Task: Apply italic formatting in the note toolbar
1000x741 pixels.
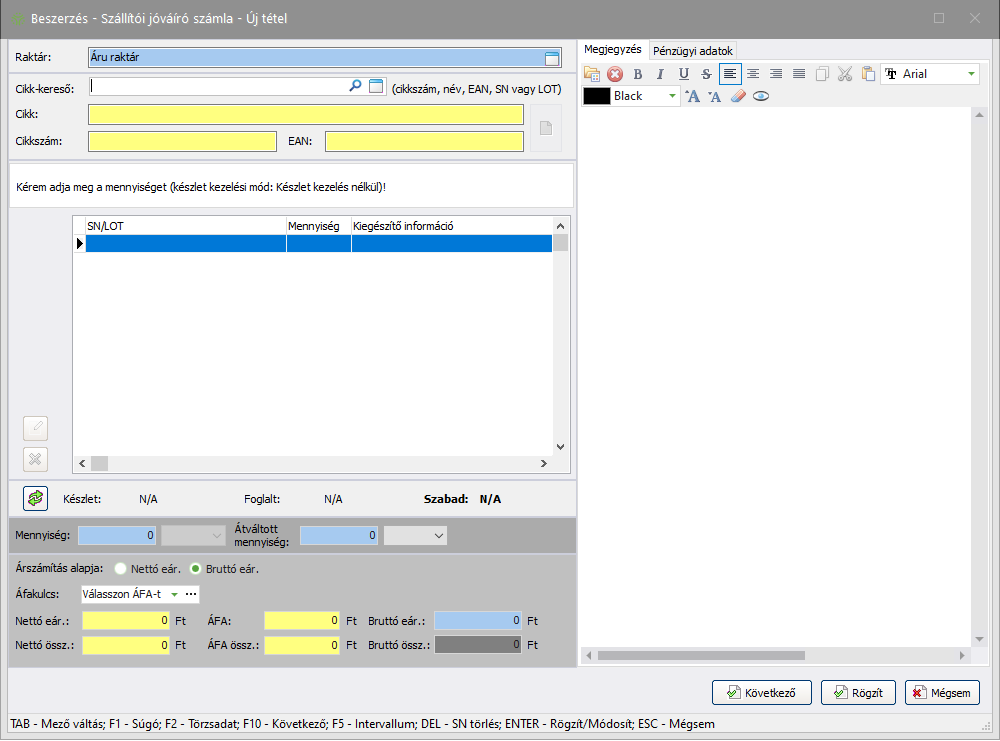Action: (660, 74)
